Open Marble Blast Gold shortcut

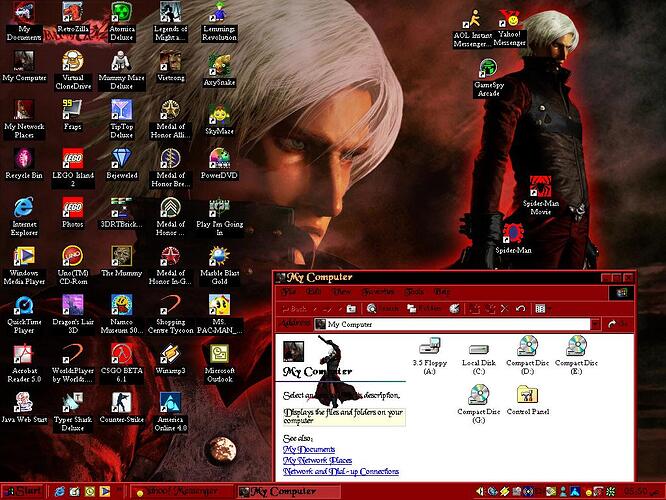220,266
